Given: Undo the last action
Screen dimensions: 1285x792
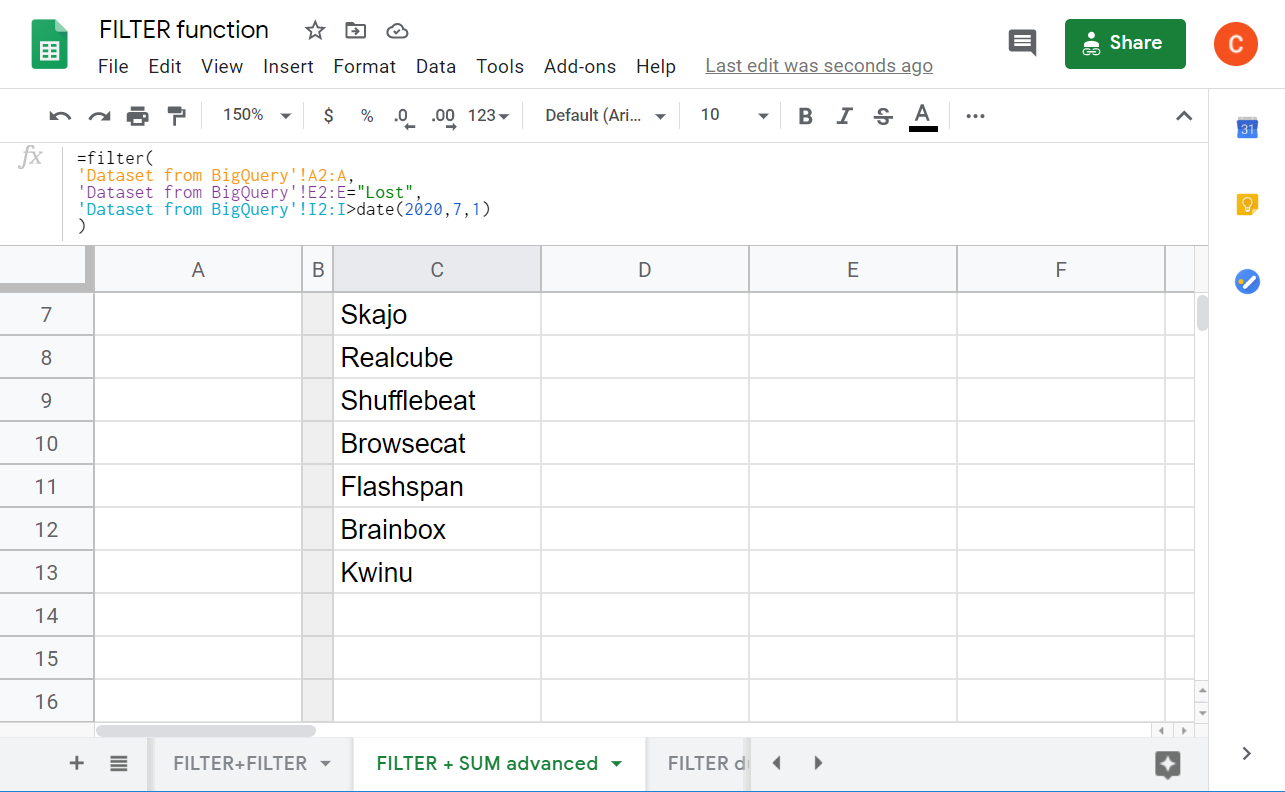Looking at the screenshot, I should (59, 116).
